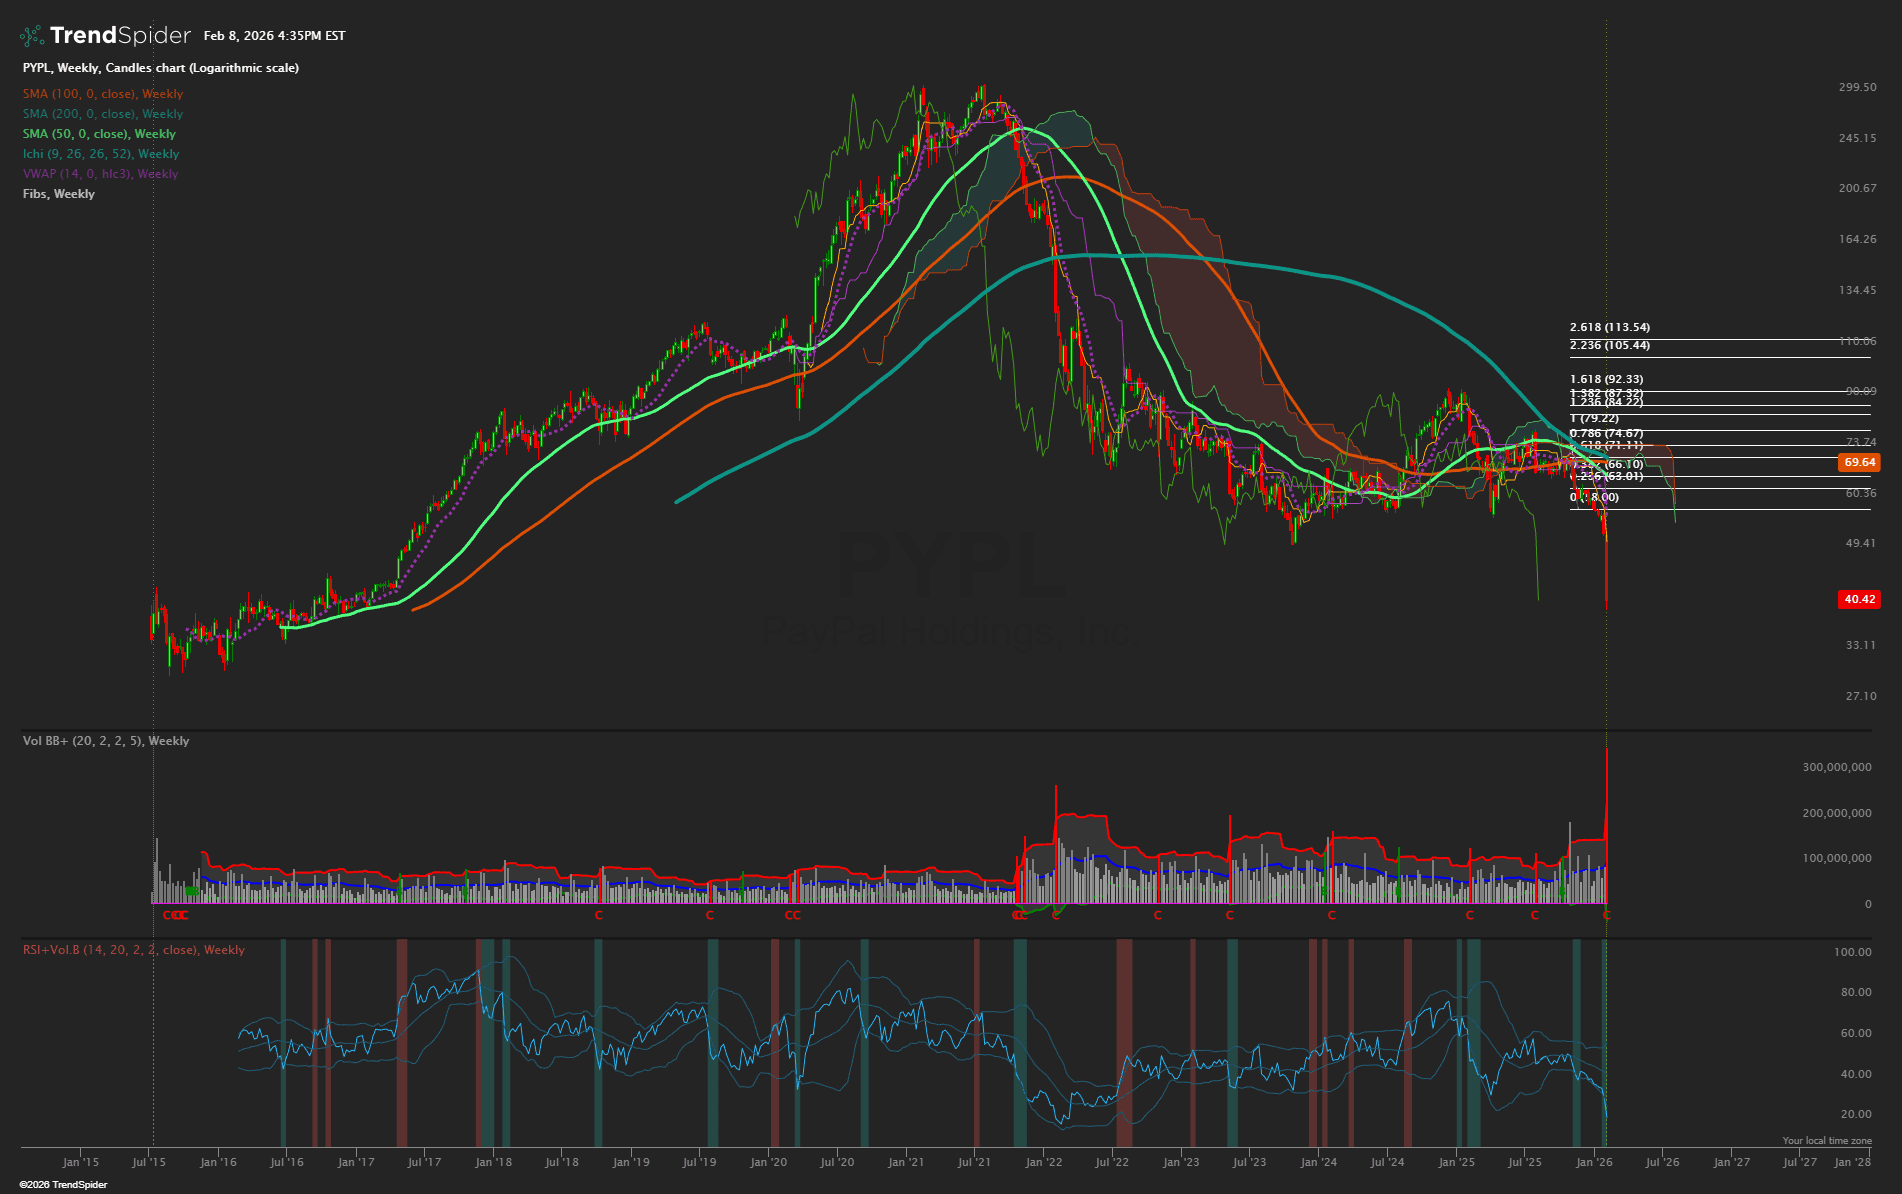Click the orange 69.64 price tag
1902x1194 pixels.
click(1859, 462)
